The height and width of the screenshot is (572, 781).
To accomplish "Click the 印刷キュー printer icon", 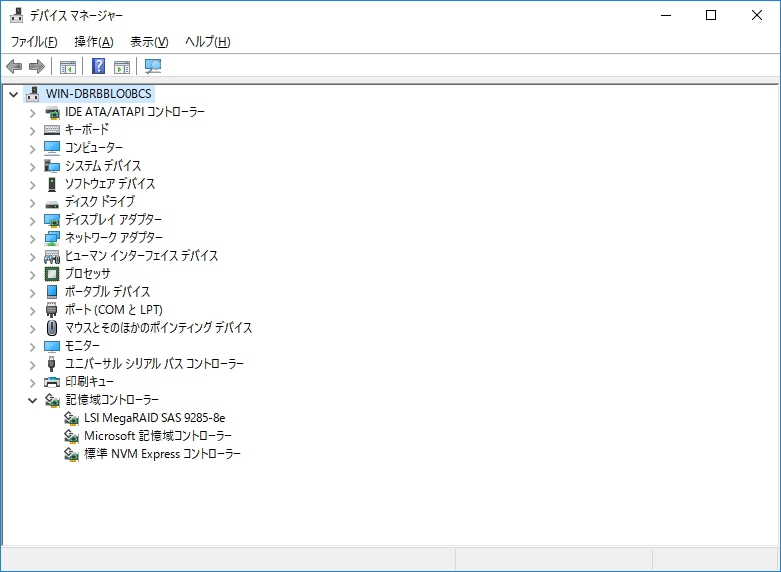I will (52, 382).
